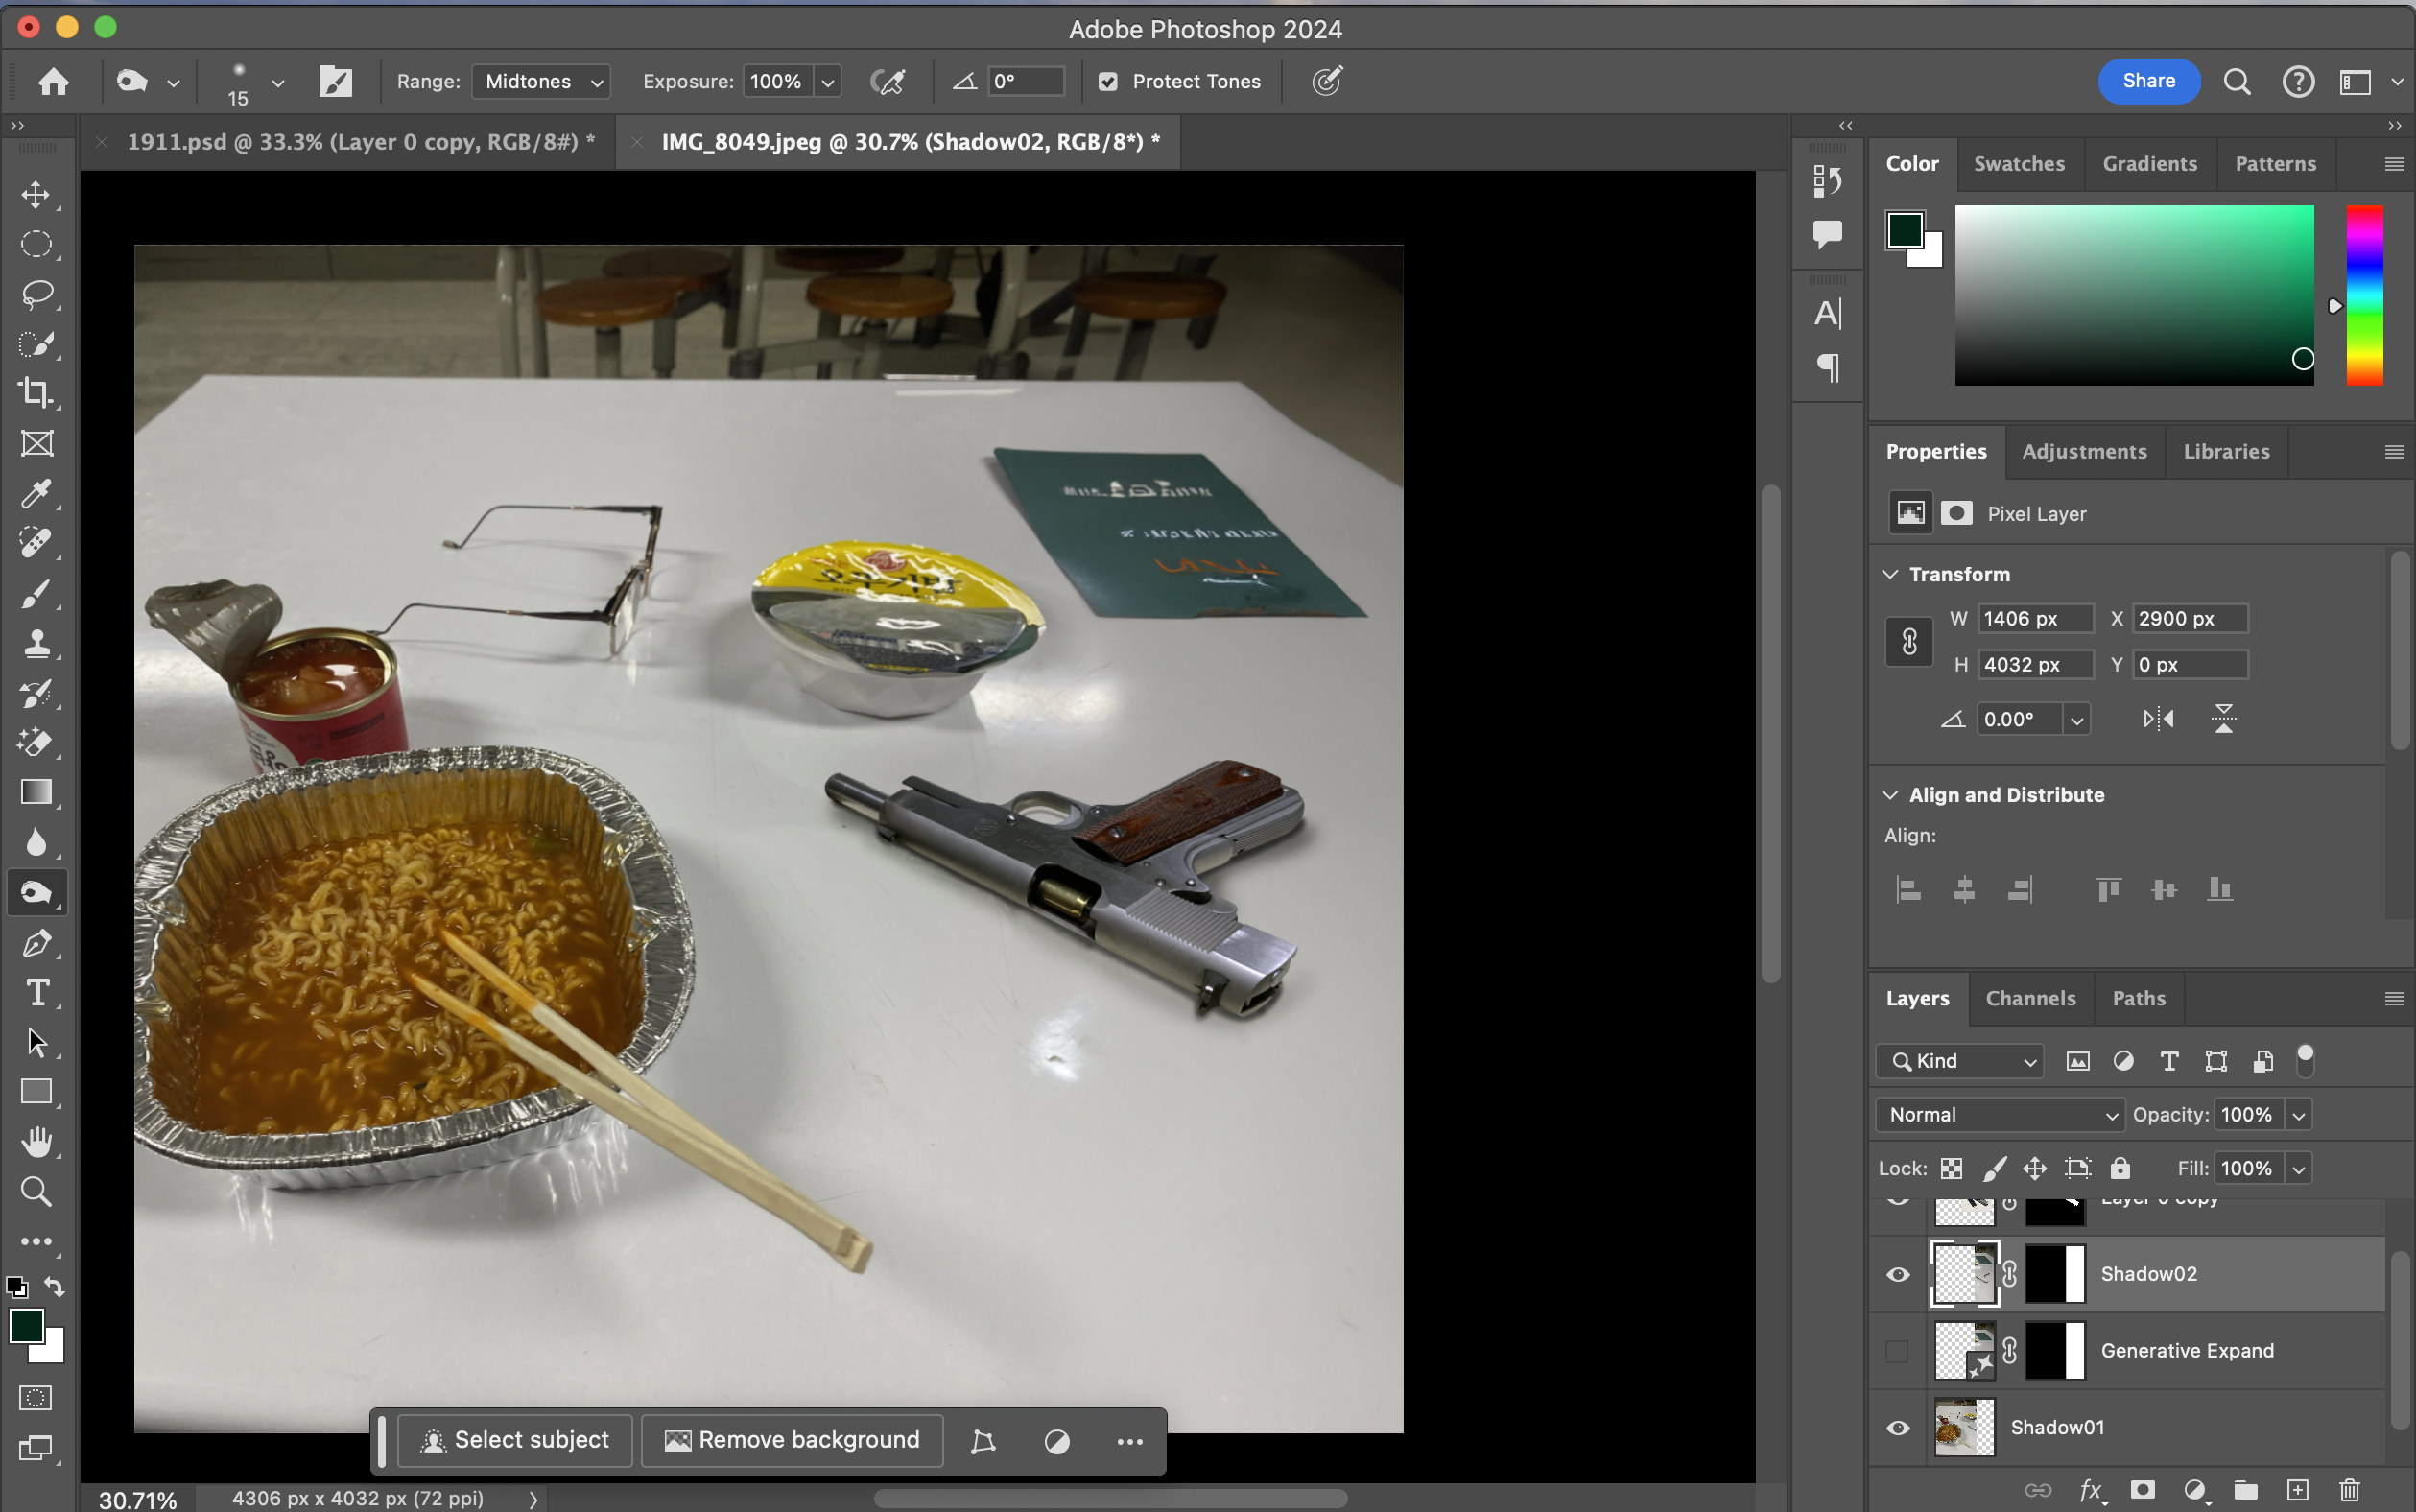
Task: Hide the Shadow02 layer
Action: pos(1897,1274)
